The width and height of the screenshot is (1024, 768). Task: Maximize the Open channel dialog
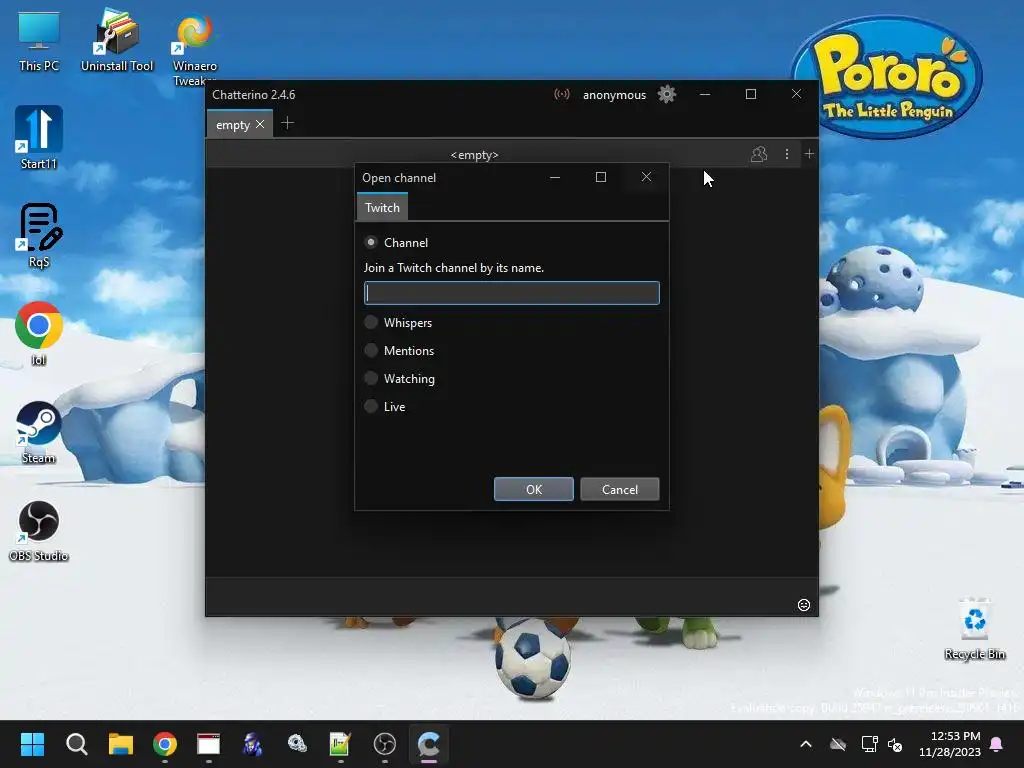tap(601, 177)
